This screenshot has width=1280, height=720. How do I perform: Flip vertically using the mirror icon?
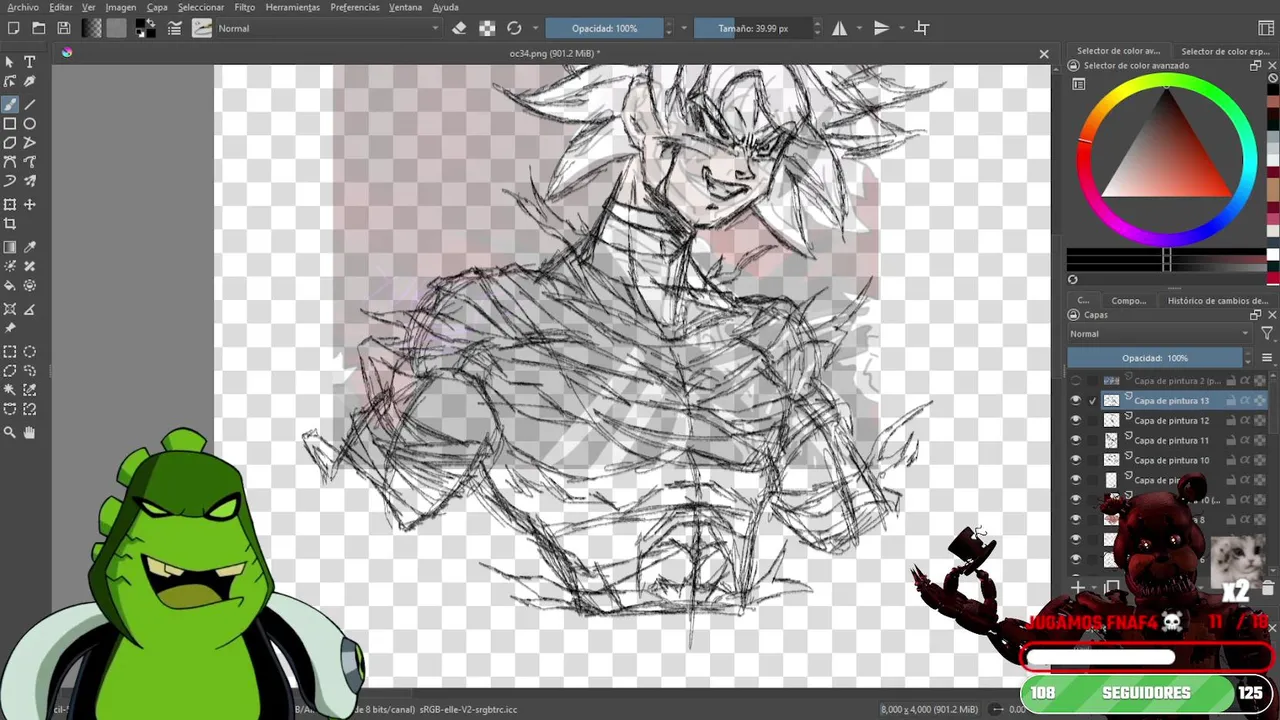(881, 28)
